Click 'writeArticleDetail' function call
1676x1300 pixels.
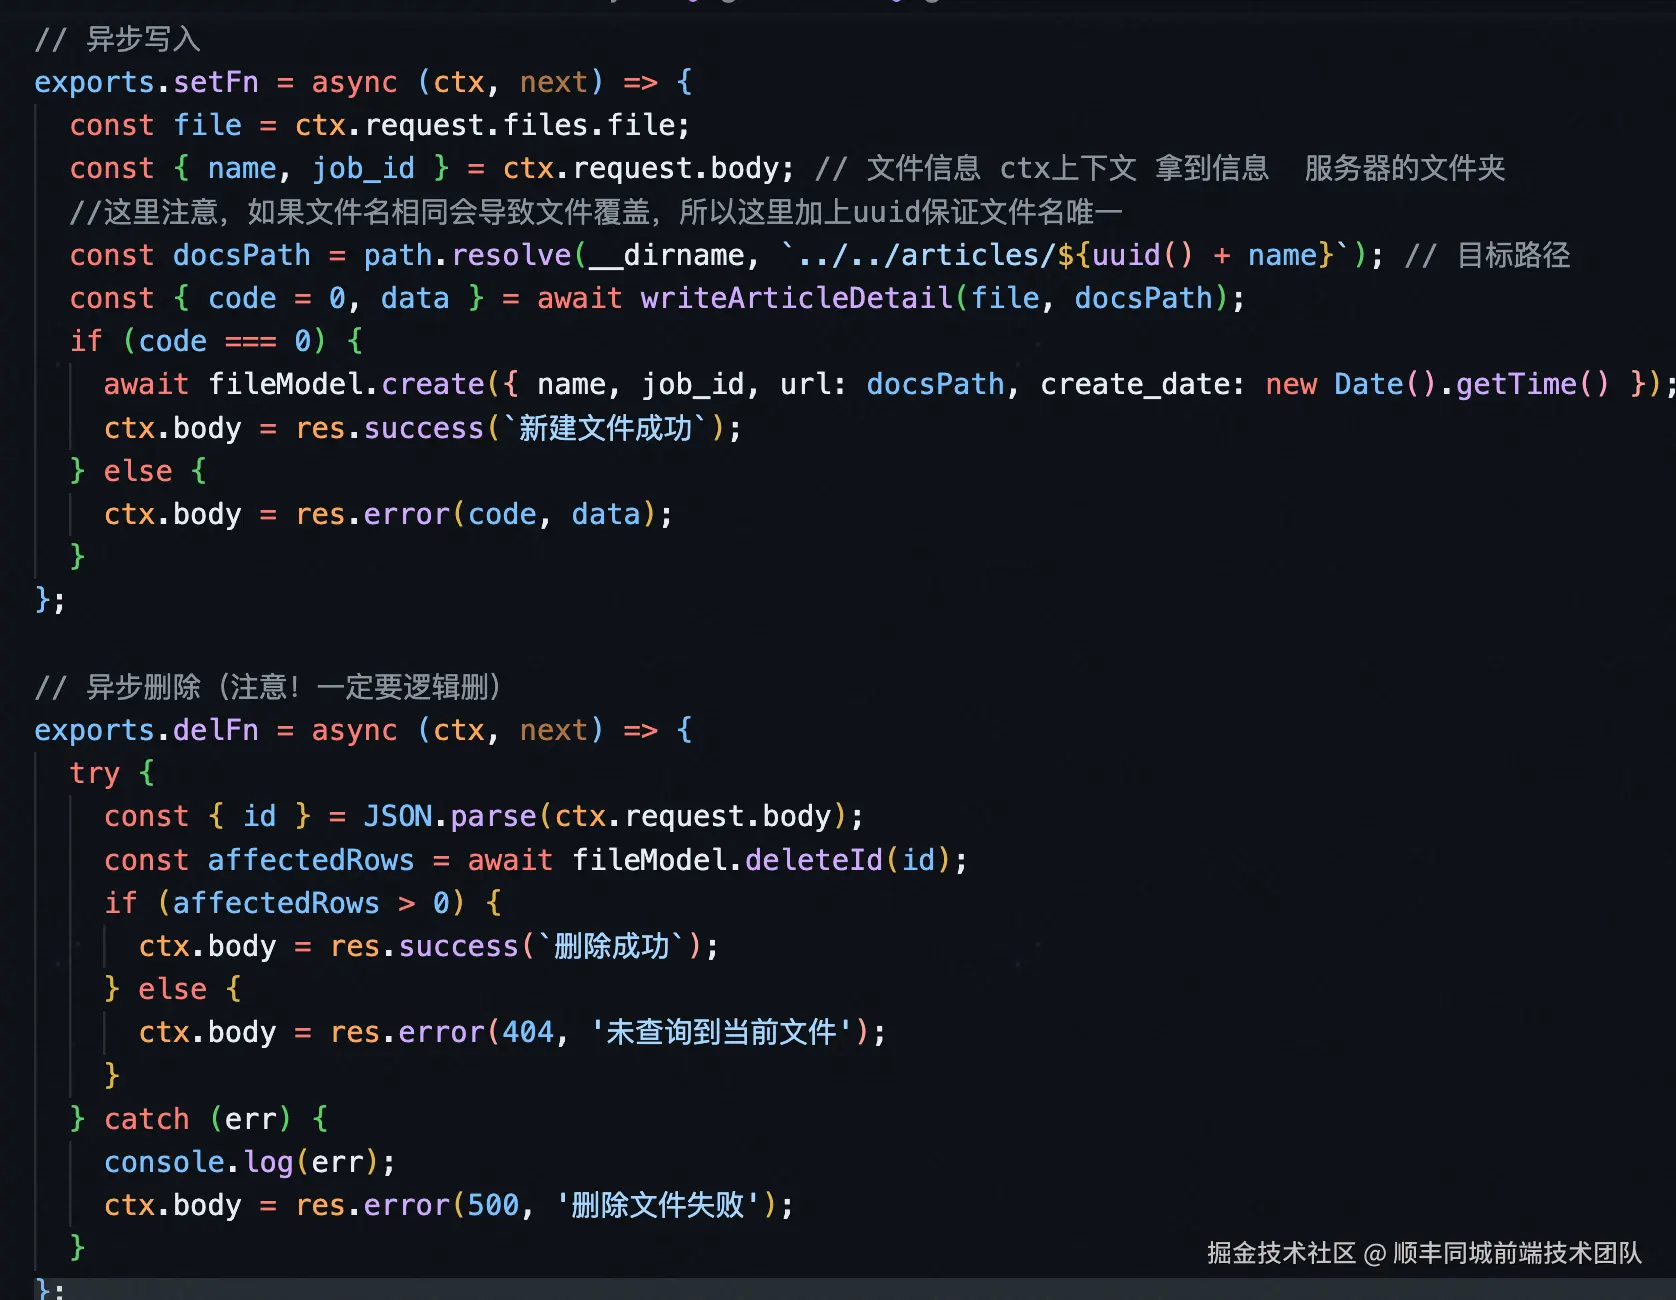pyautogui.click(x=796, y=298)
